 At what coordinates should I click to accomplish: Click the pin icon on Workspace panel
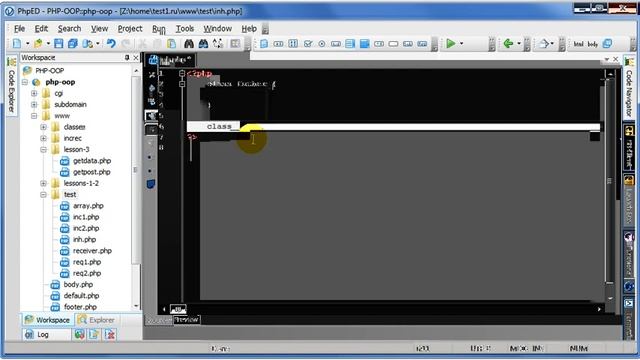click(x=127, y=58)
